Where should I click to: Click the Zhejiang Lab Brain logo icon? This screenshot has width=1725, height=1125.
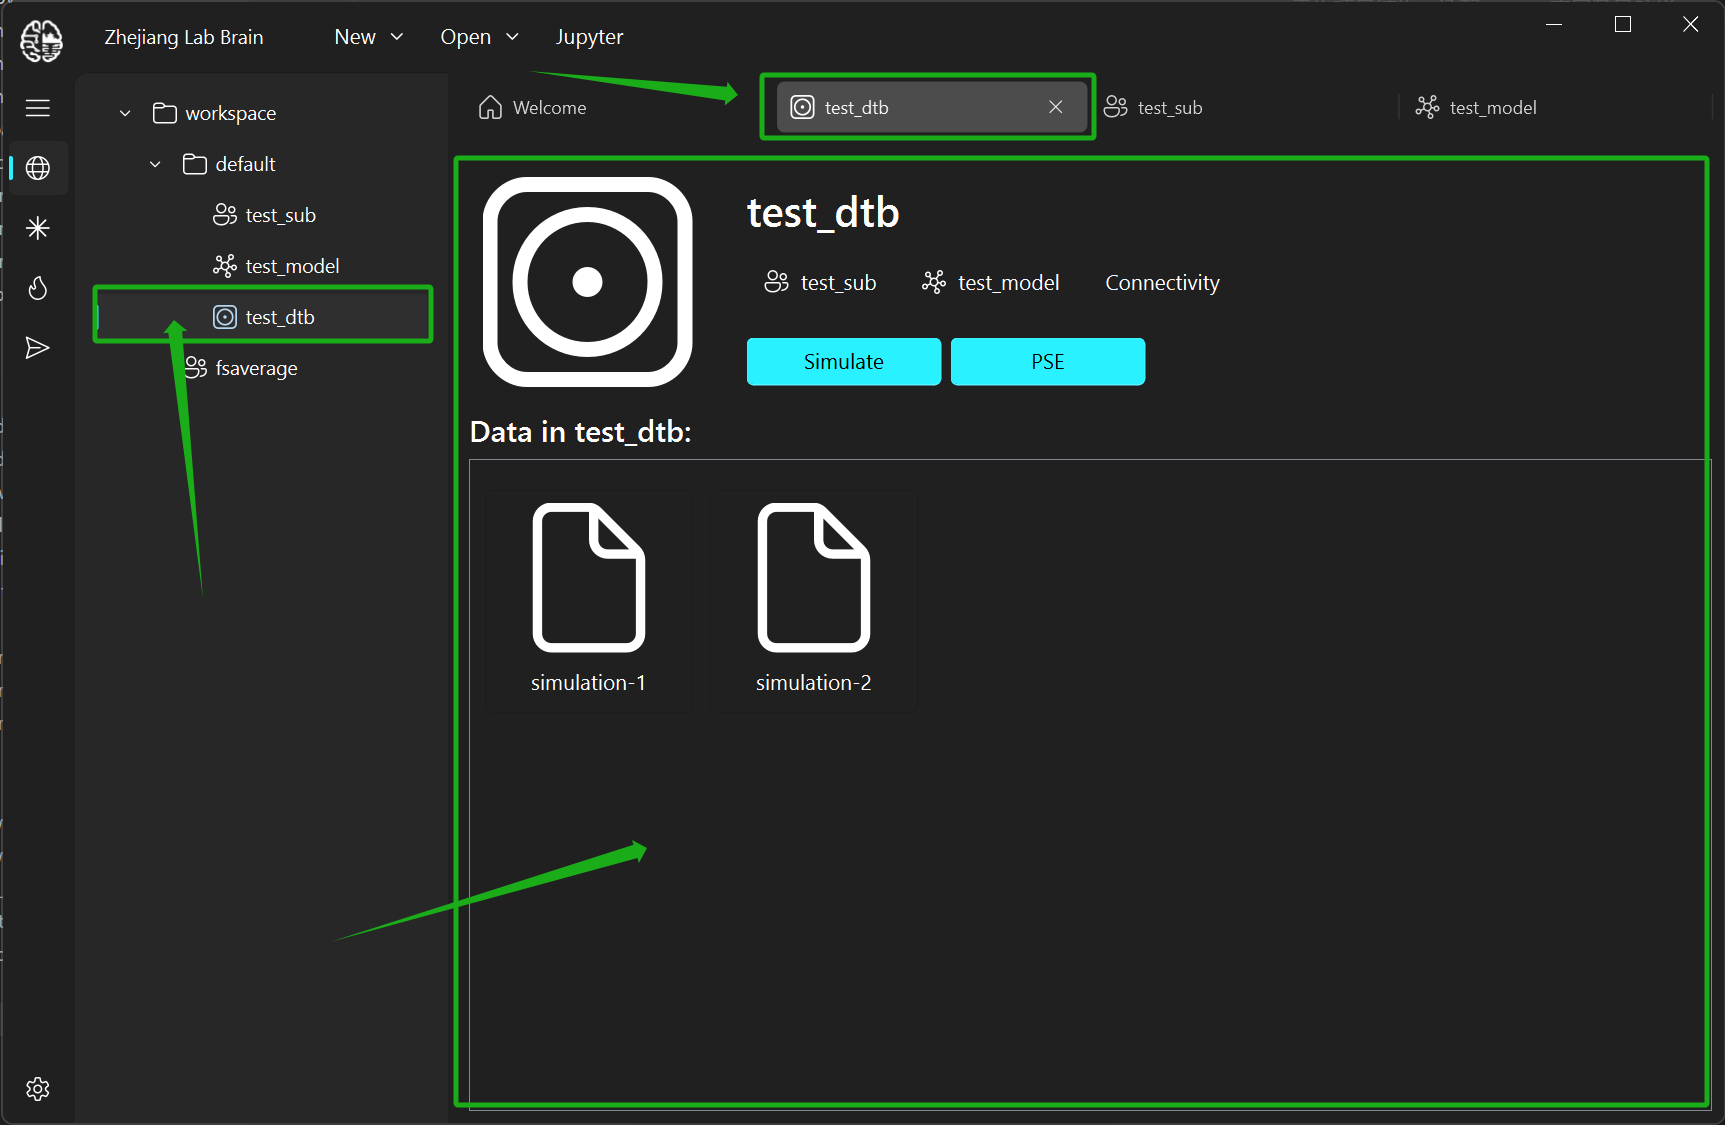(x=41, y=41)
